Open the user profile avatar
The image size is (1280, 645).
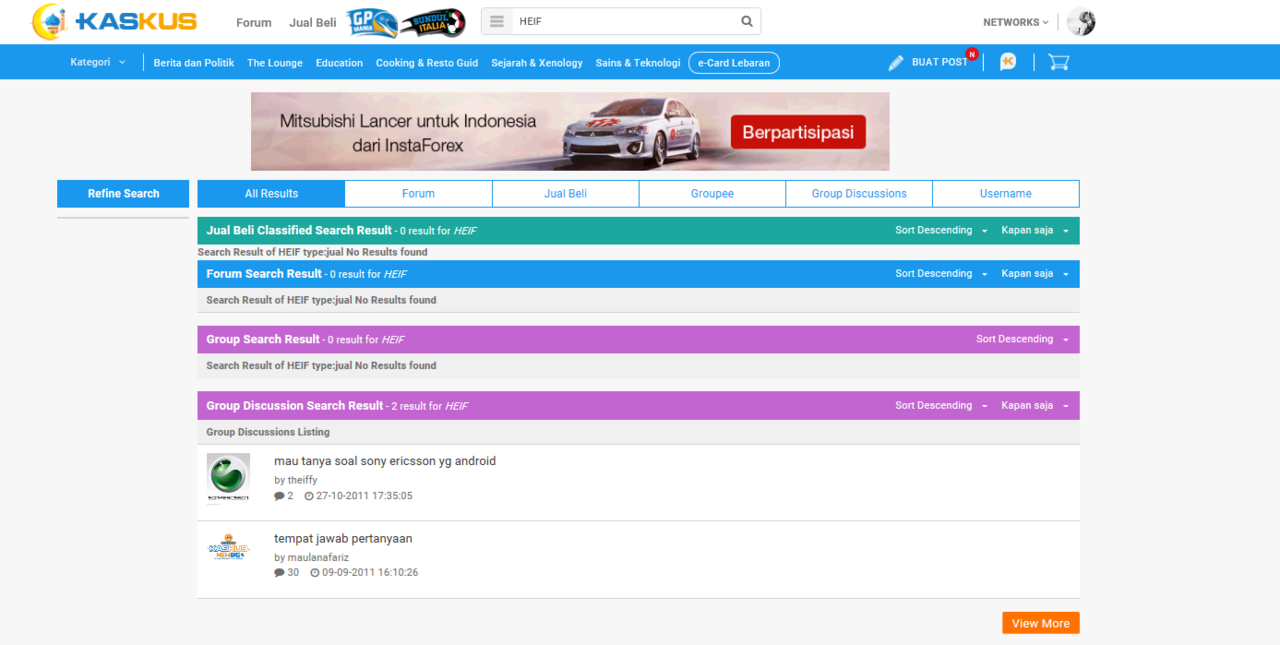[x=1081, y=22]
